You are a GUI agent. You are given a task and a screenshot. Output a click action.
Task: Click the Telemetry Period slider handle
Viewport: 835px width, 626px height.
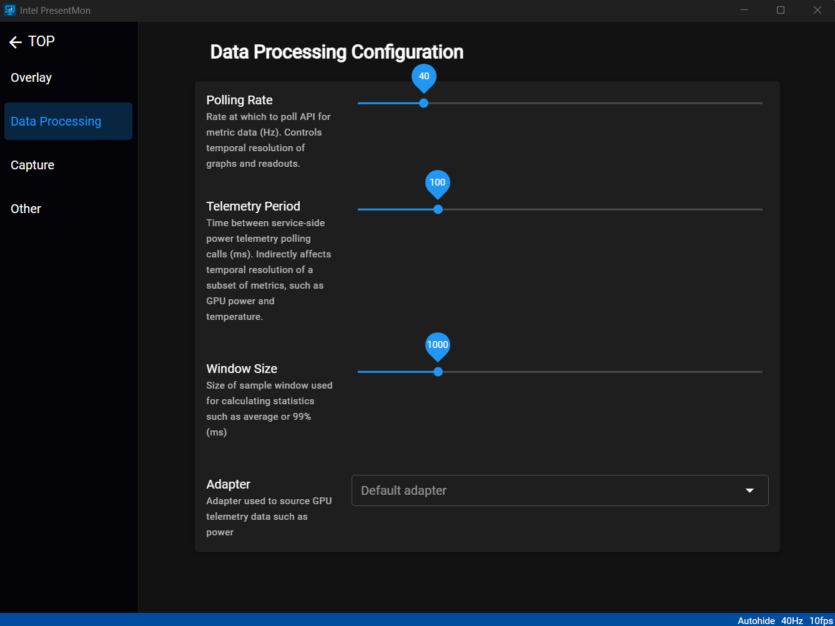438,210
